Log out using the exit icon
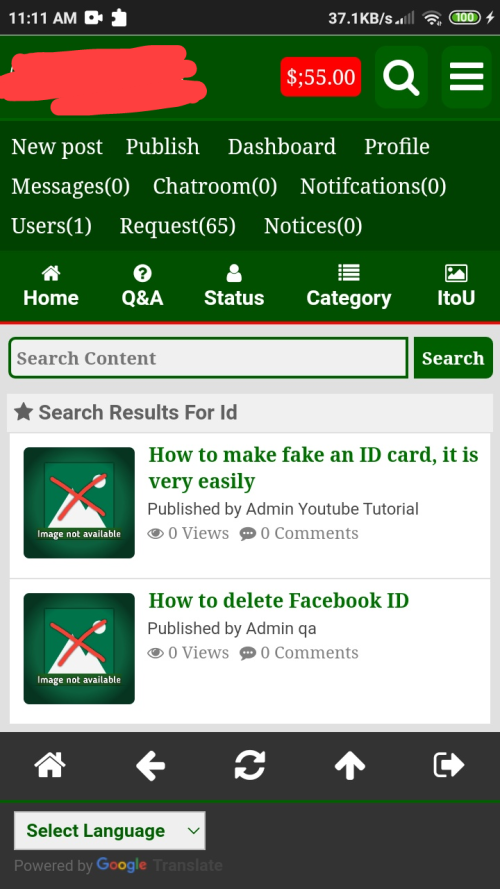500x889 pixels. click(449, 765)
